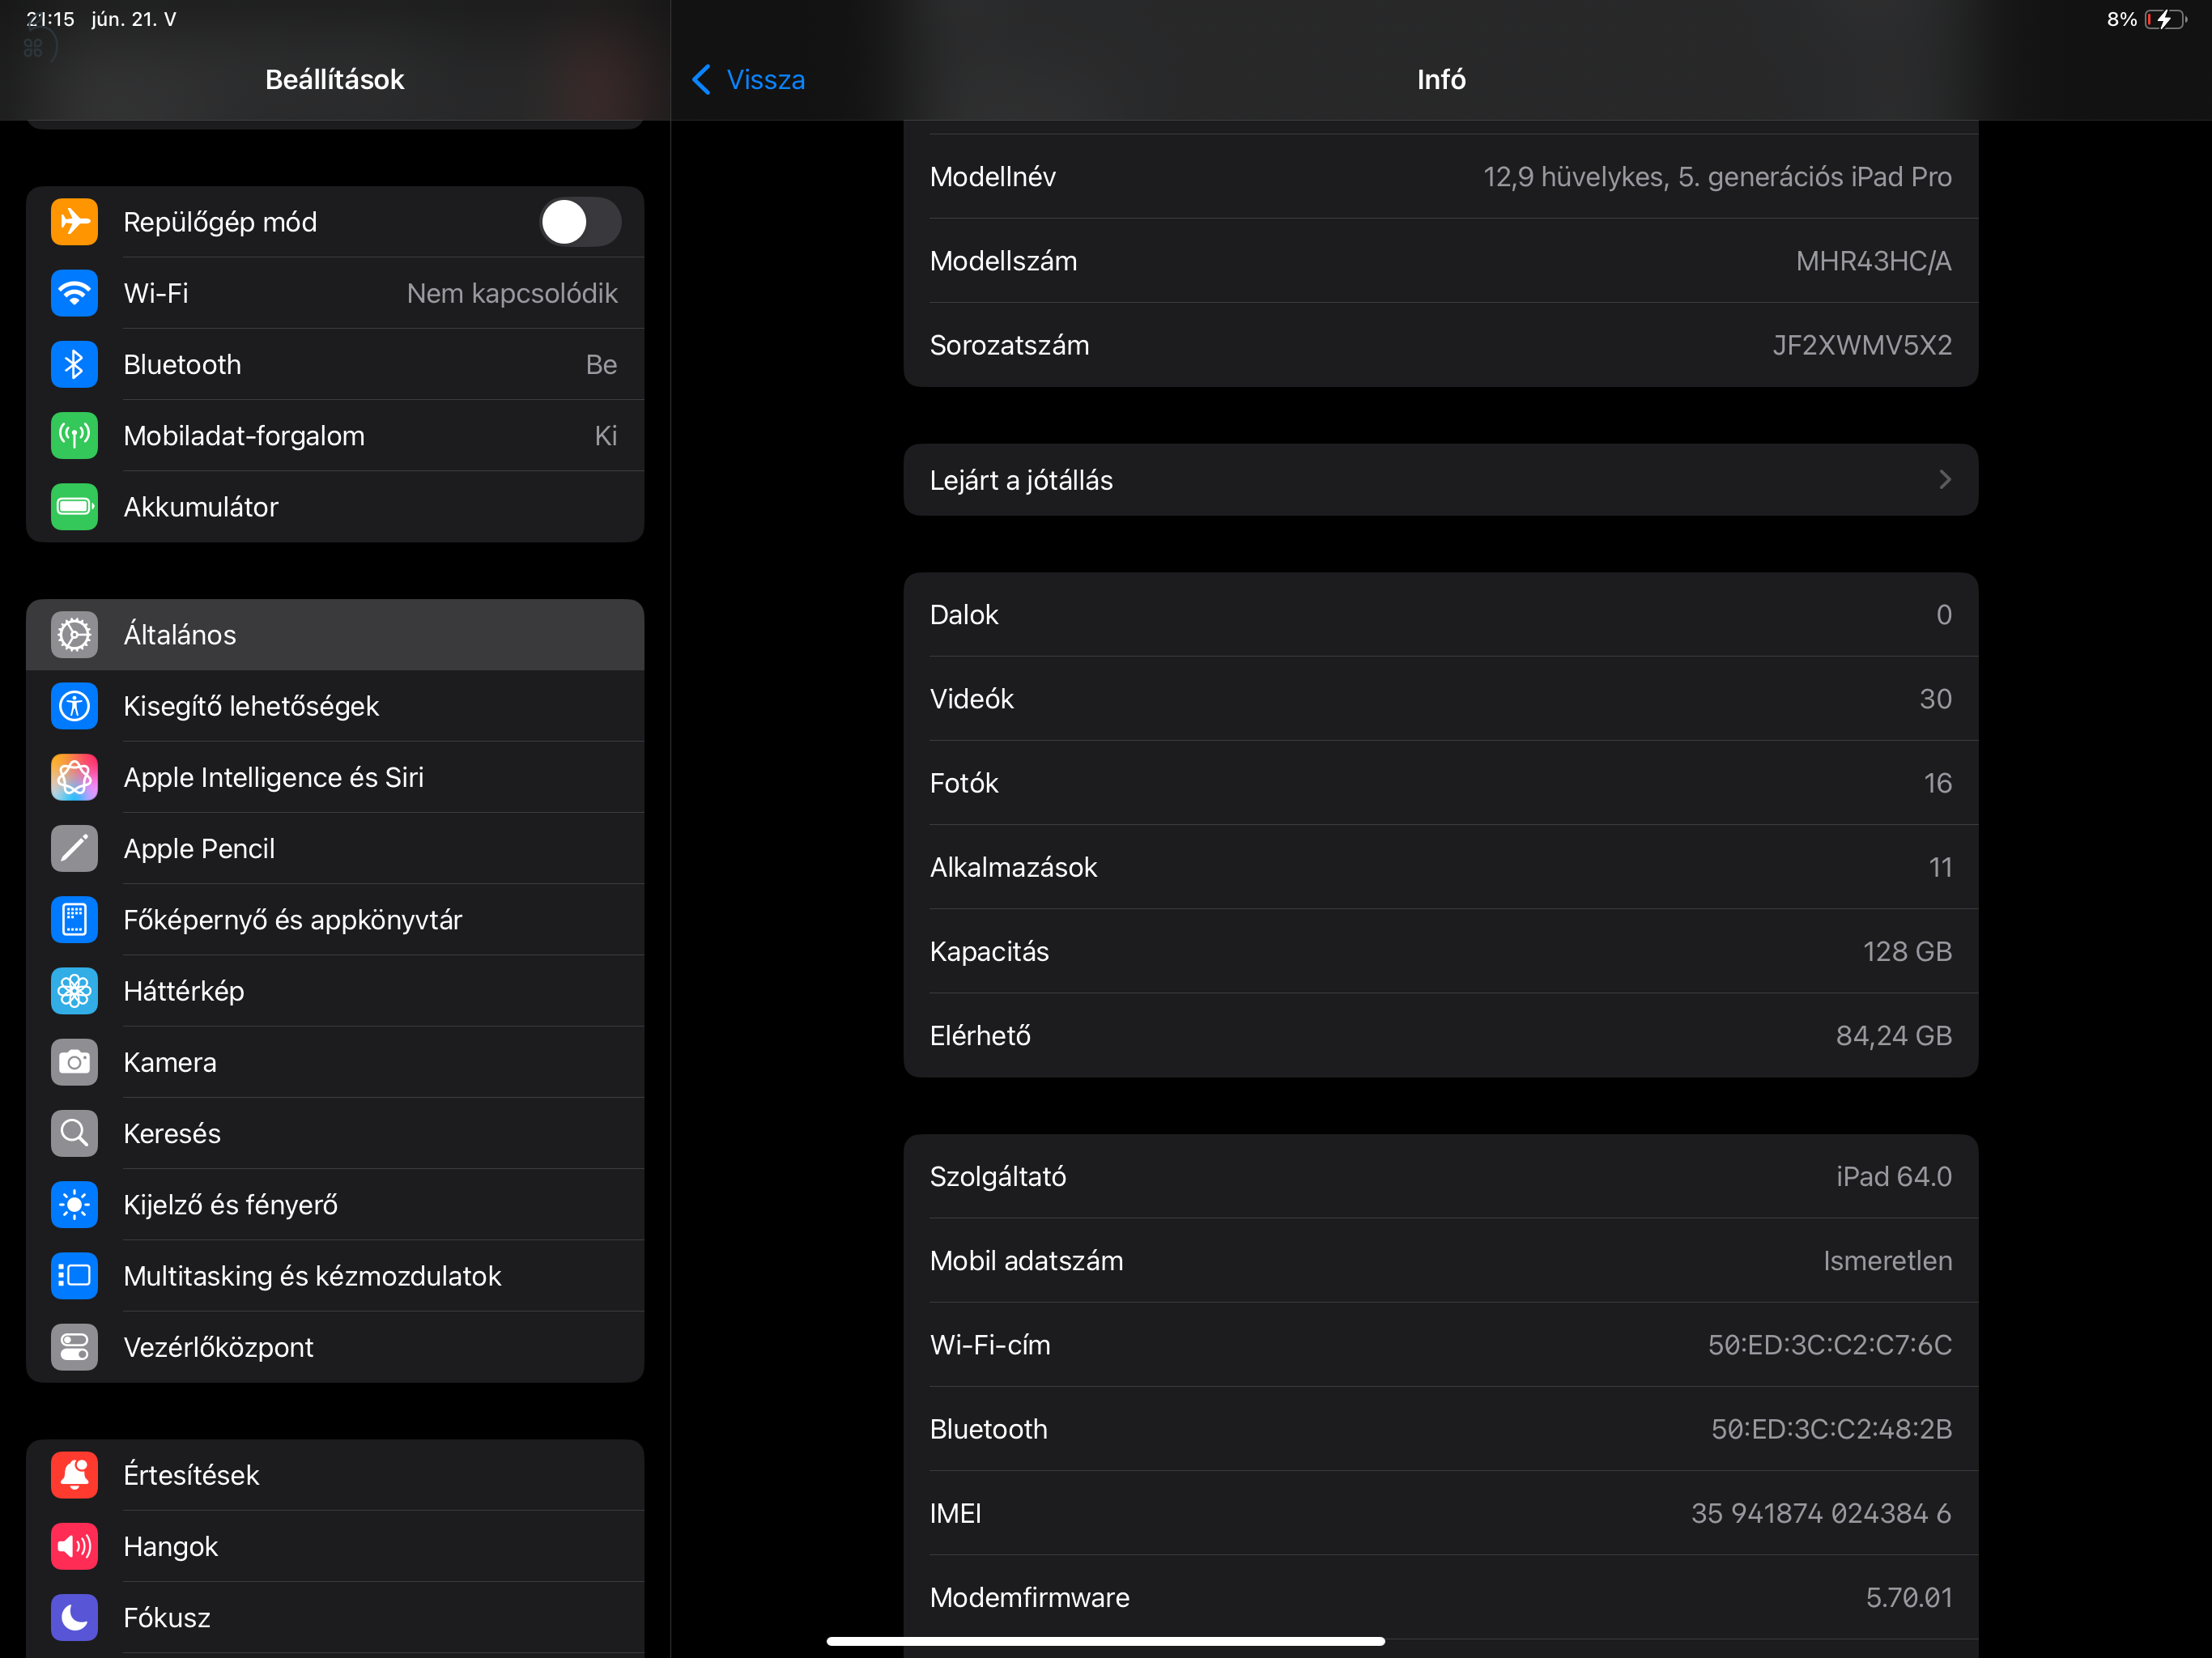
Task: Tap the Hangok speaker icon
Action: coord(74,1547)
